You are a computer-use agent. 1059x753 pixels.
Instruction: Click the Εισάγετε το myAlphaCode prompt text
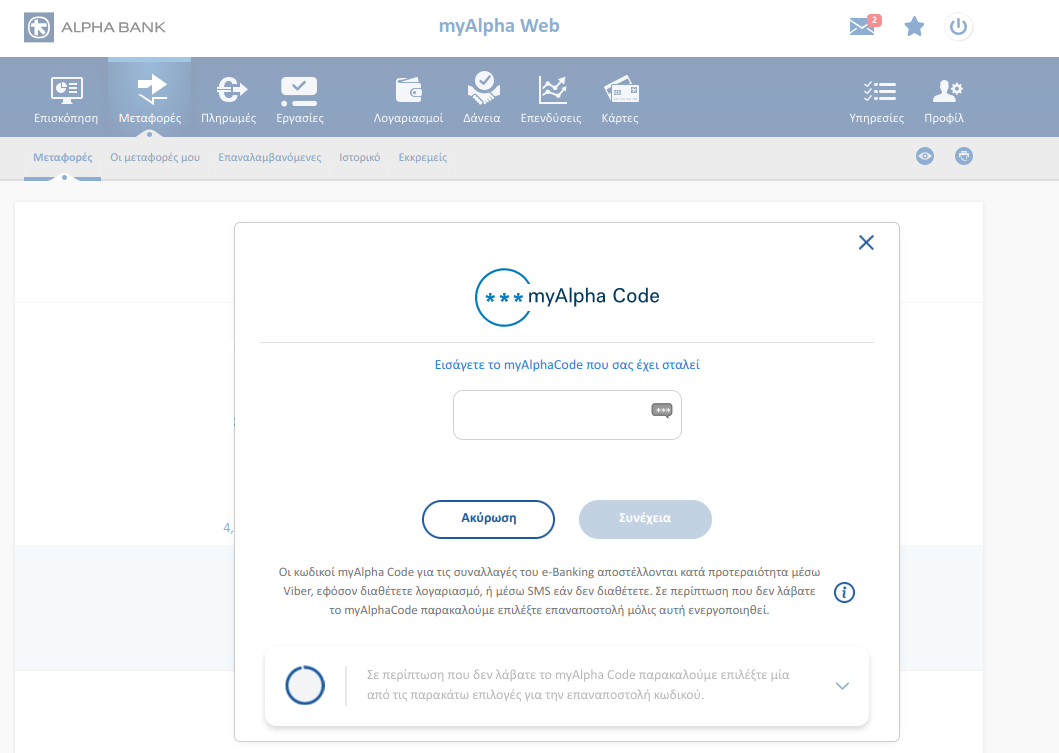point(567,365)
